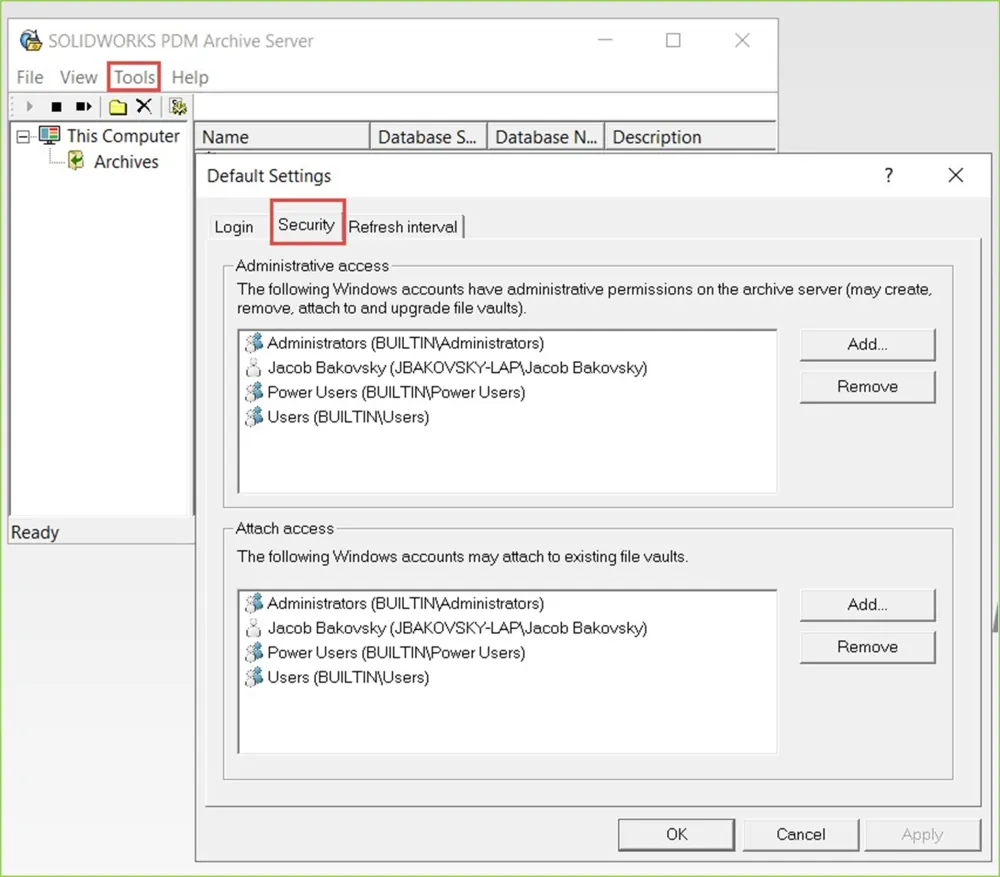Open the Tools menu

(x=134, y=77)
